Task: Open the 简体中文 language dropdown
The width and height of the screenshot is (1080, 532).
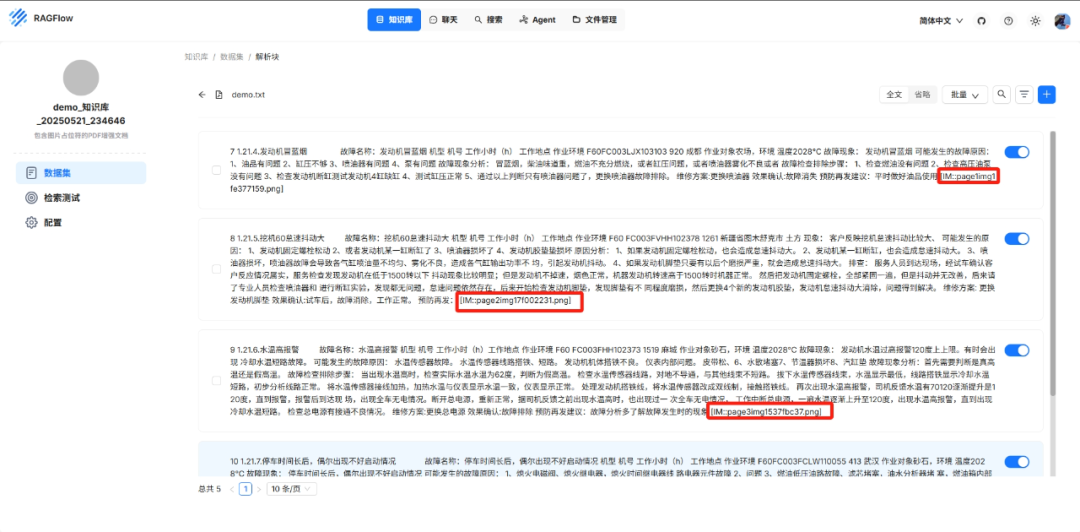Action: point(941,21)
